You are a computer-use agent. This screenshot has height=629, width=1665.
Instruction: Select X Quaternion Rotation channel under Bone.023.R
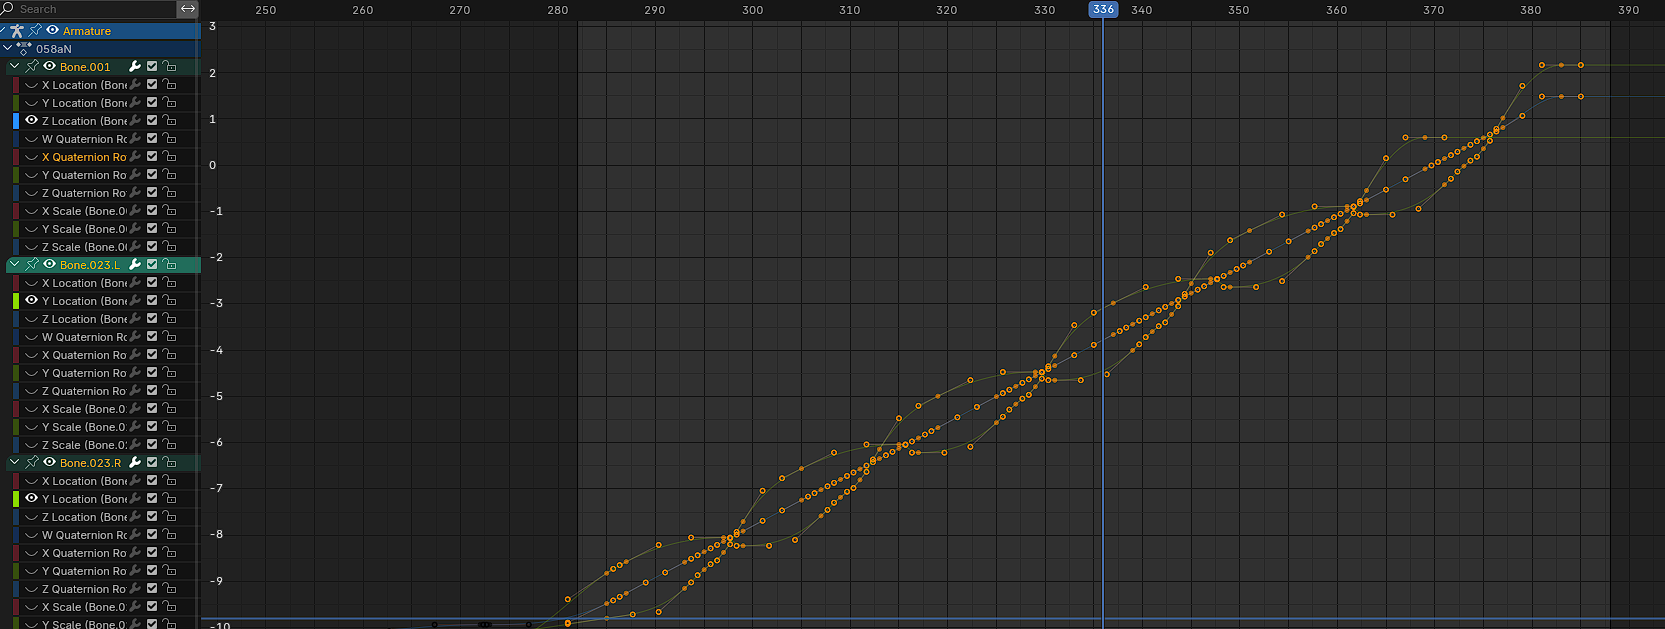tap(84, 553)
